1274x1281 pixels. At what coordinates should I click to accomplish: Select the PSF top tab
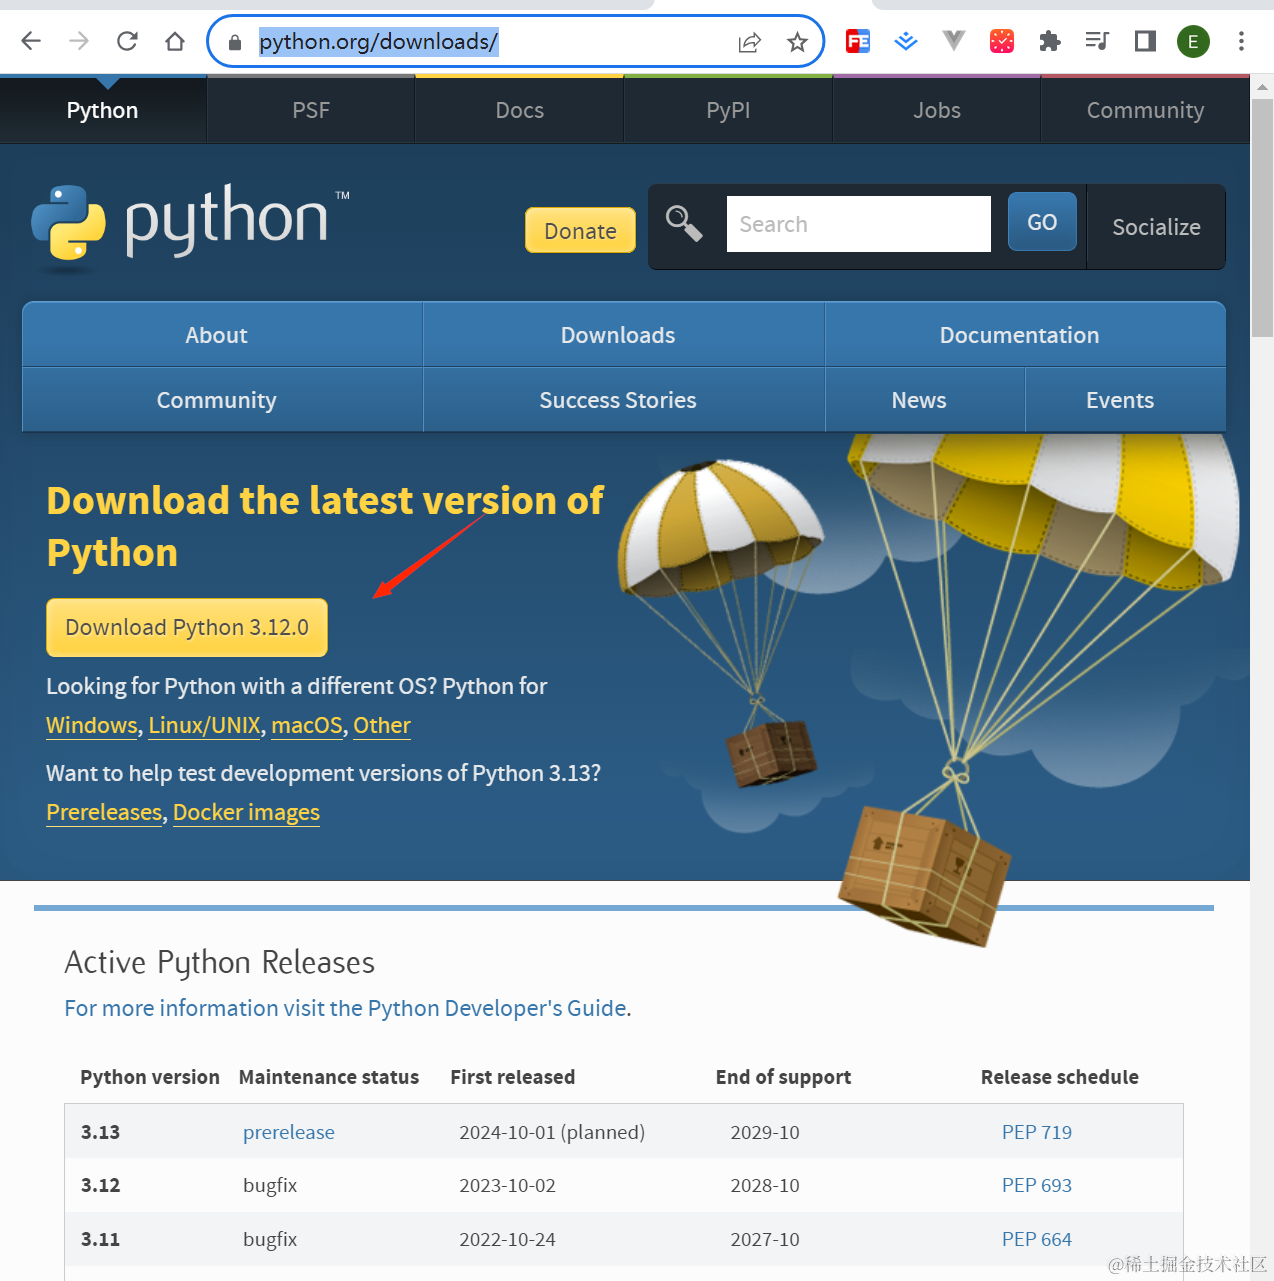tap(311, 110)
